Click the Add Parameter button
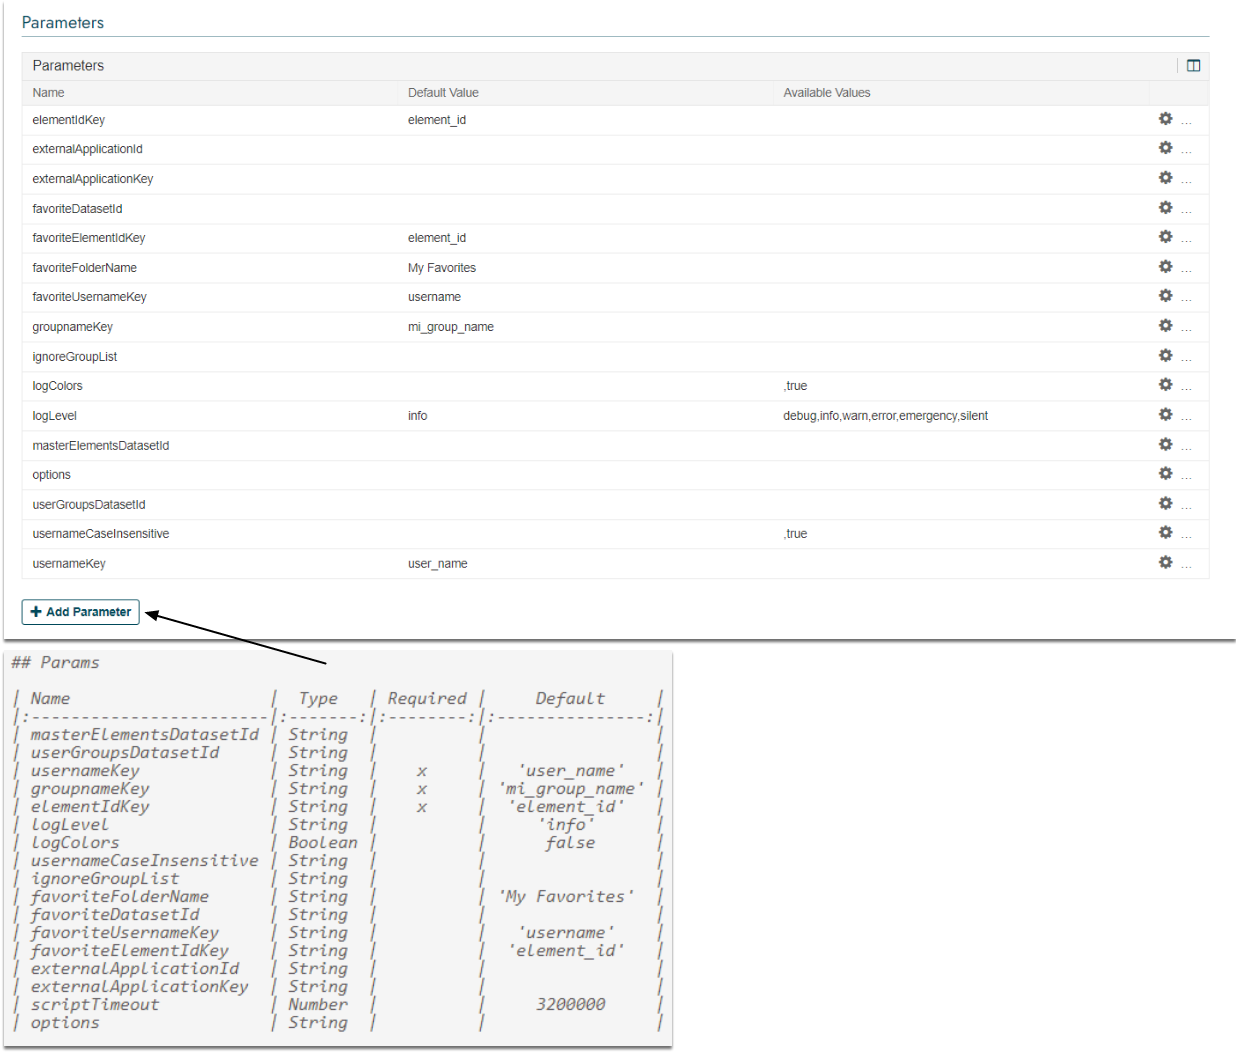This screenshot has width=1236, height=1052. coord(80,612)
